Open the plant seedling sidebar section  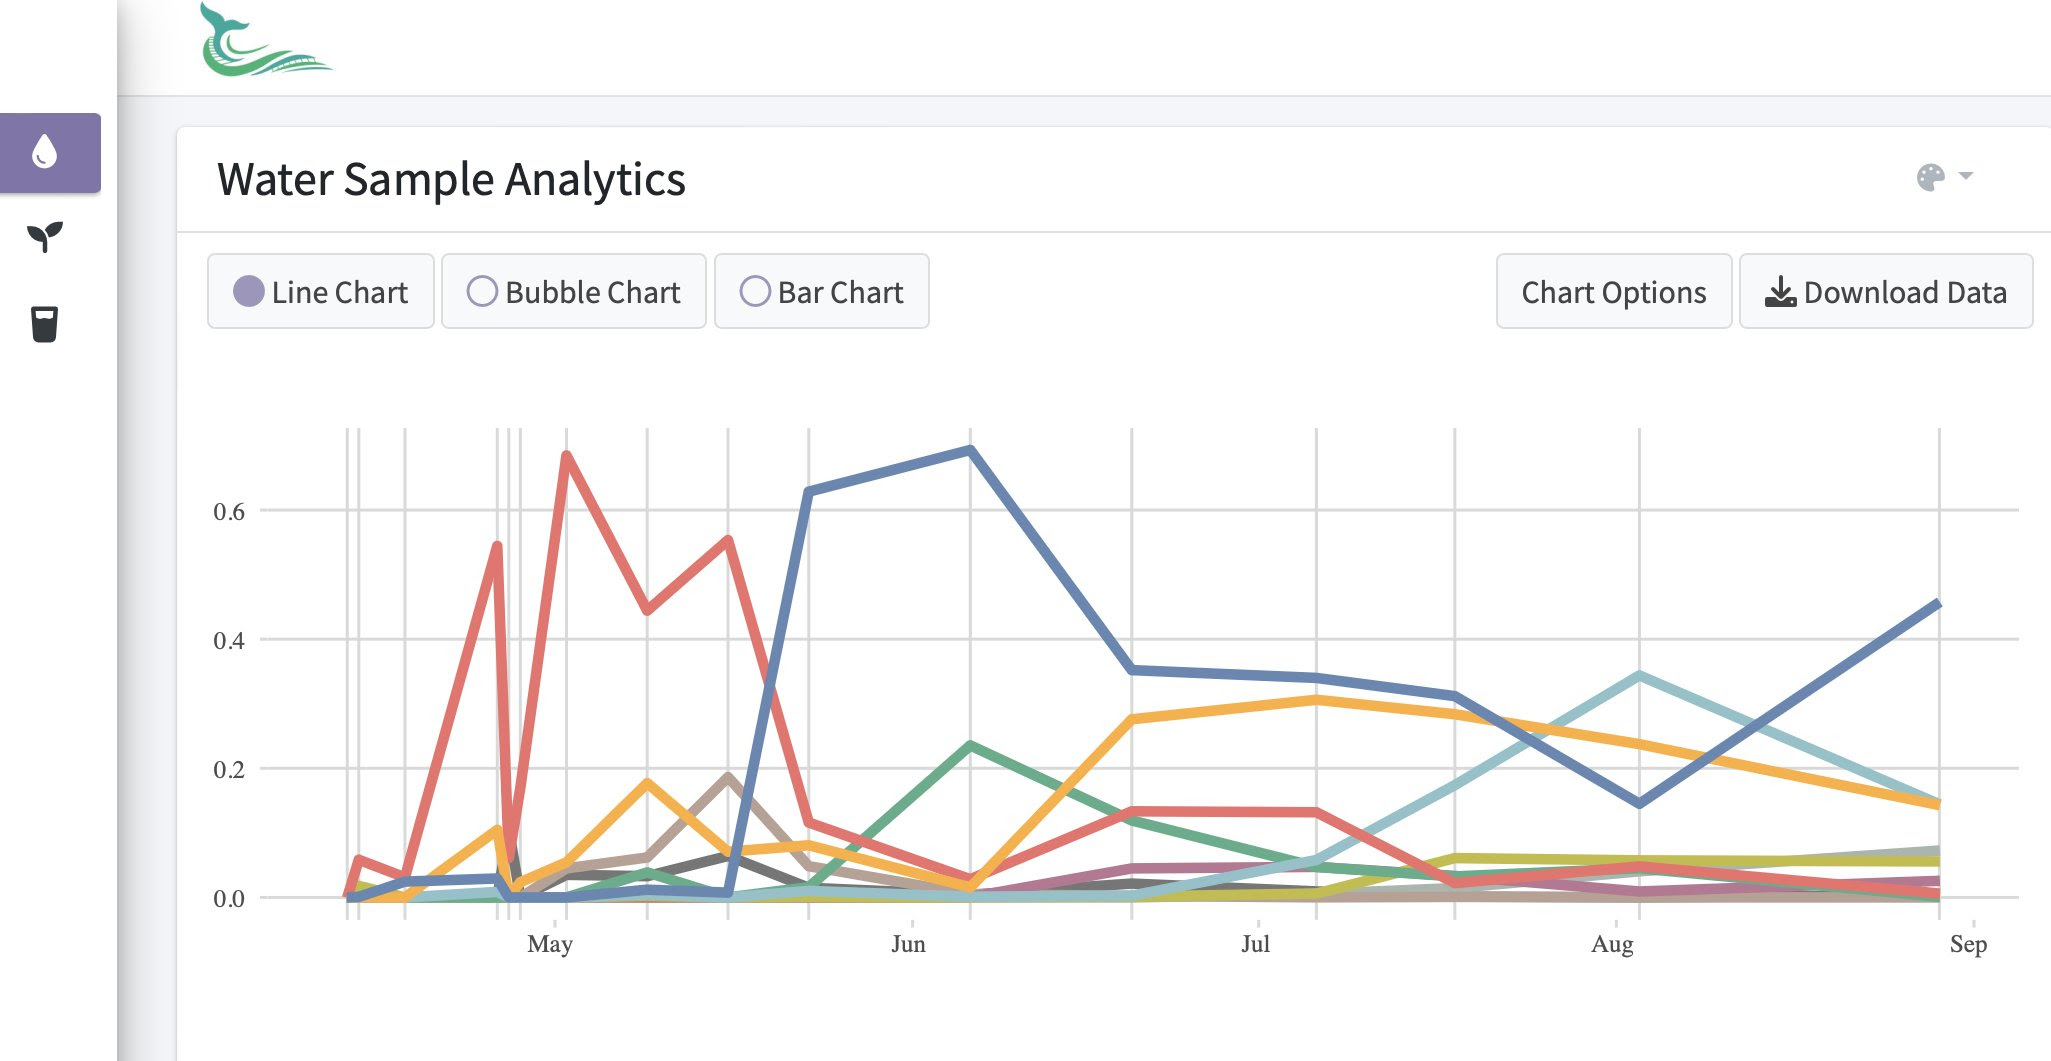(x=45, y=237)
